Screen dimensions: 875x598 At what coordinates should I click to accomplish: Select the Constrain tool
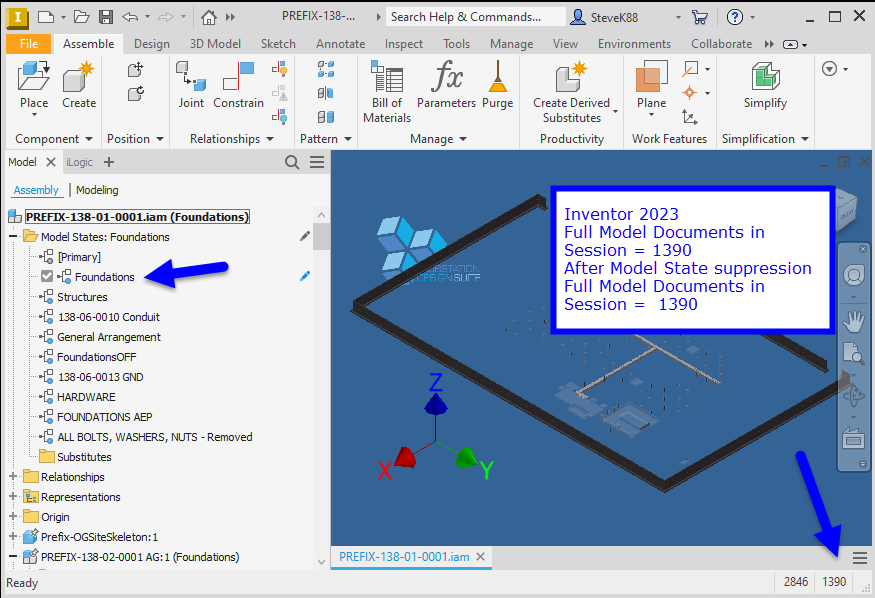click(238, 76)
